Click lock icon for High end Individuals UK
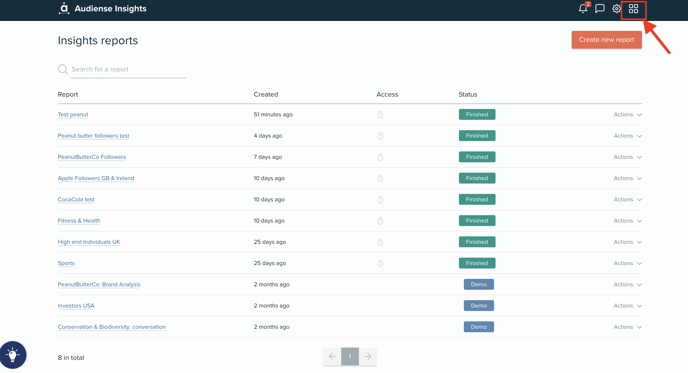 (380, 242)
